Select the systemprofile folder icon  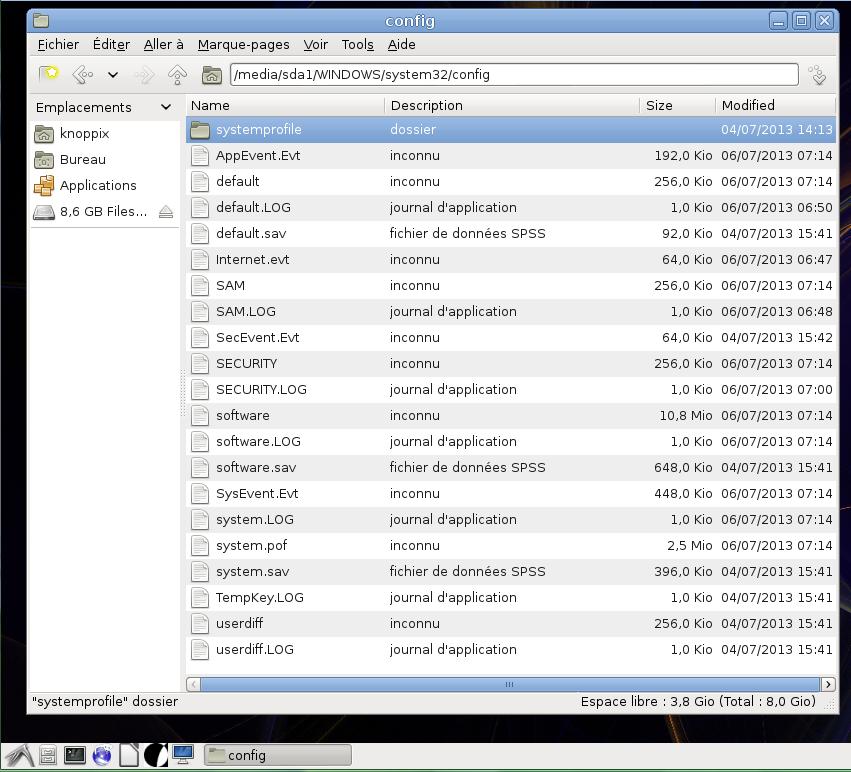(x=200, y=130)
